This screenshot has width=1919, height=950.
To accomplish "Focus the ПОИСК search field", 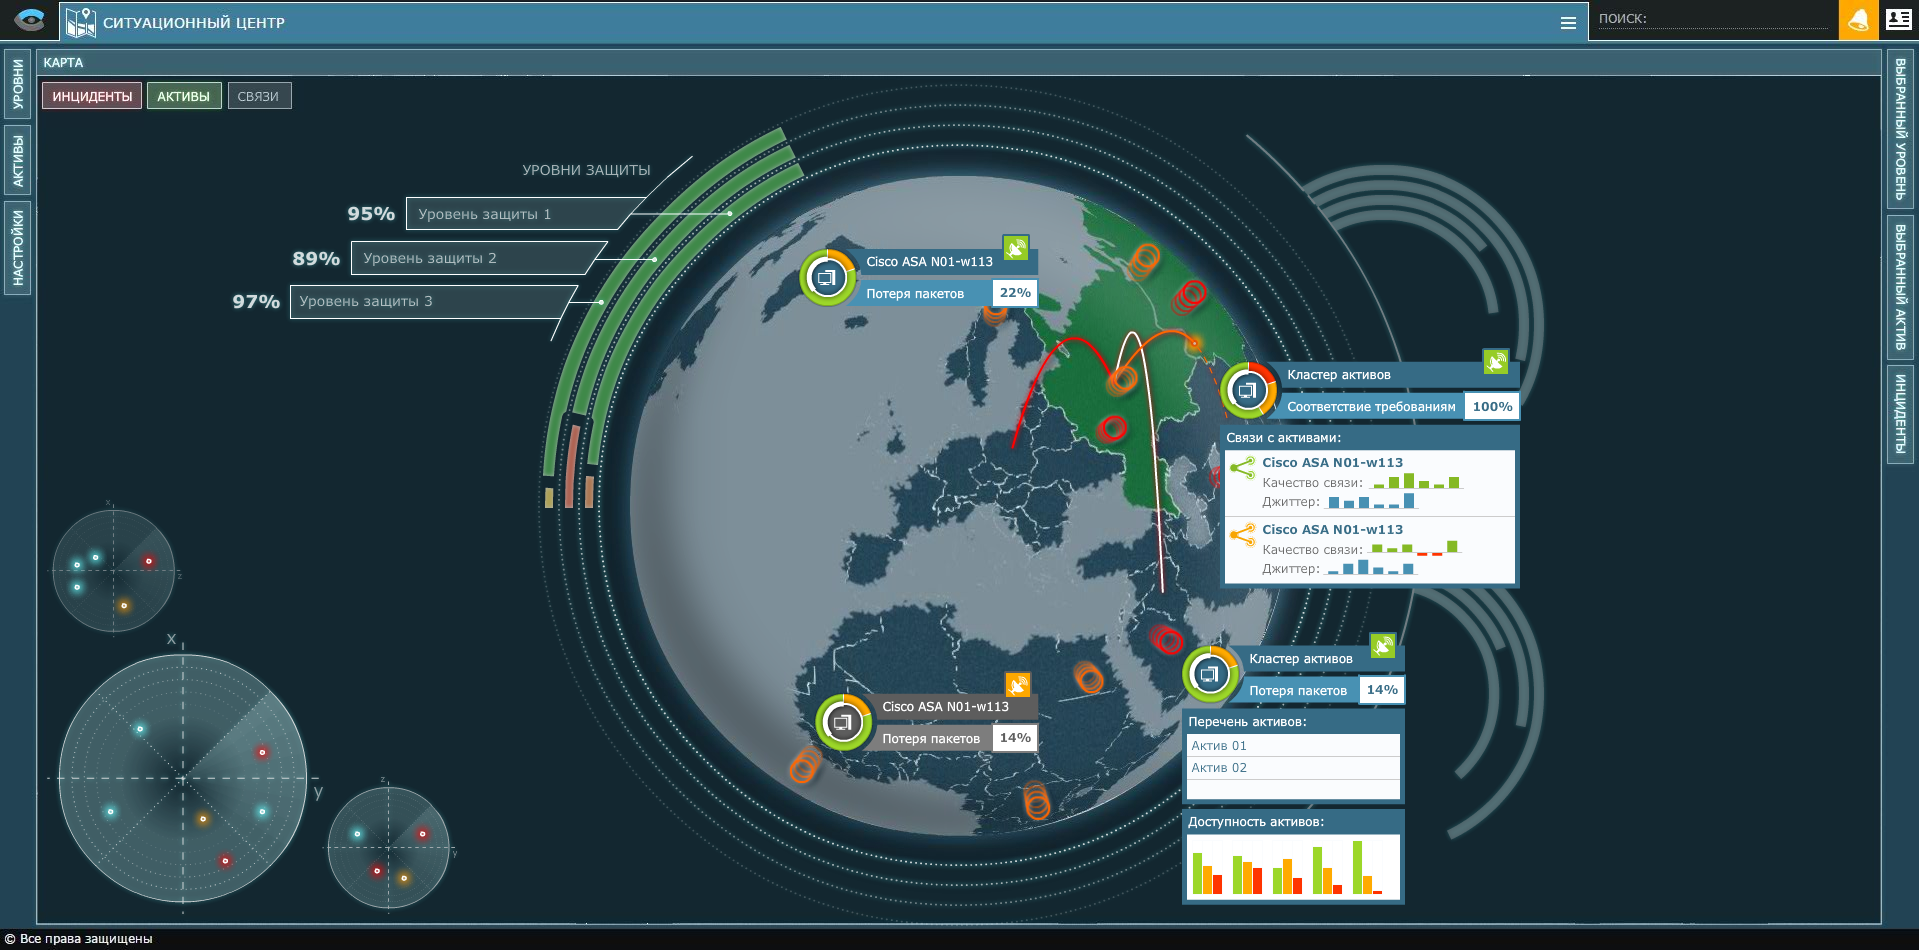I will click(1713, 19).
